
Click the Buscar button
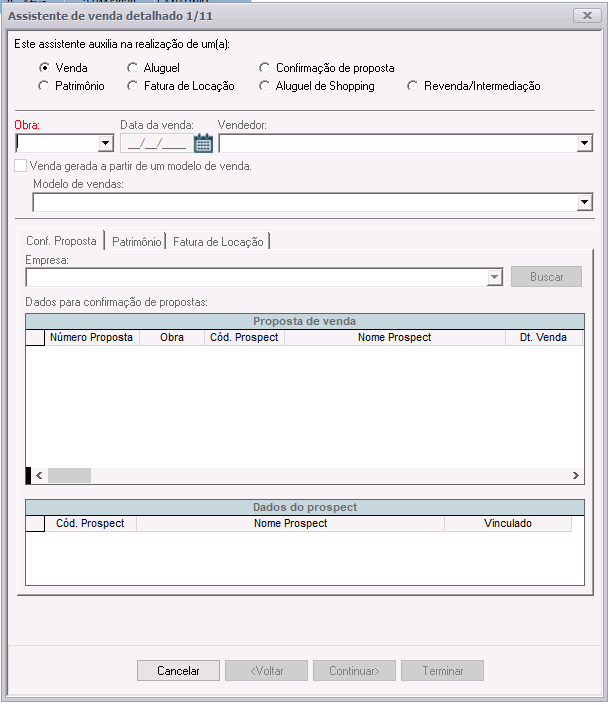coord(546,277)
